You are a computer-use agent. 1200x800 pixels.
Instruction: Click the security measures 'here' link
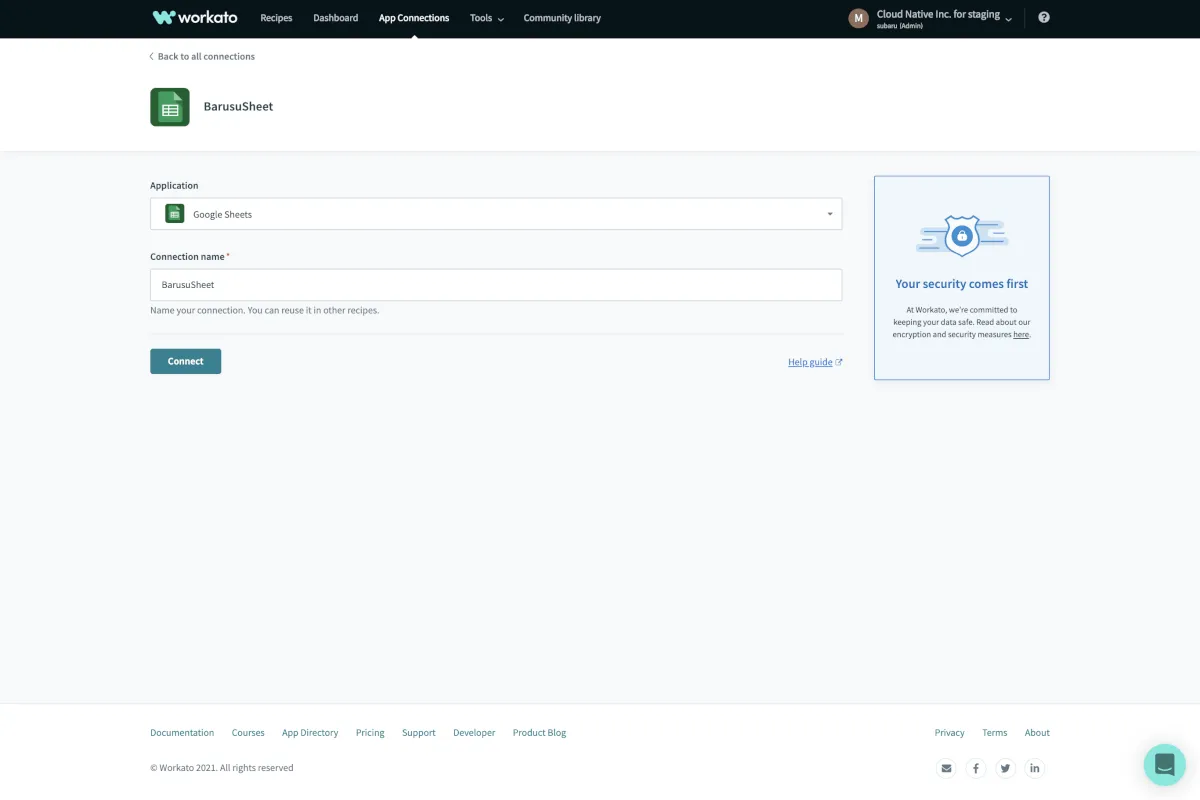(x=1021, y=335)
